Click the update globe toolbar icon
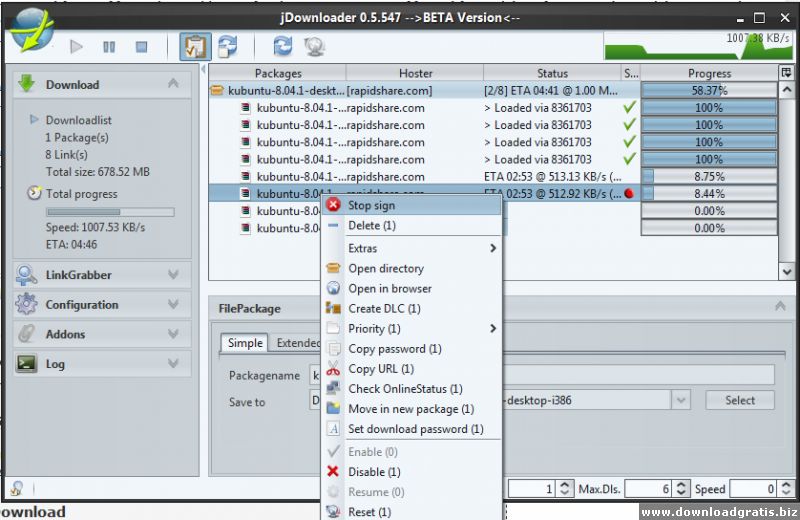Viewport: 800px width, 520px height. pyautogui.click(x=315, y=46)
